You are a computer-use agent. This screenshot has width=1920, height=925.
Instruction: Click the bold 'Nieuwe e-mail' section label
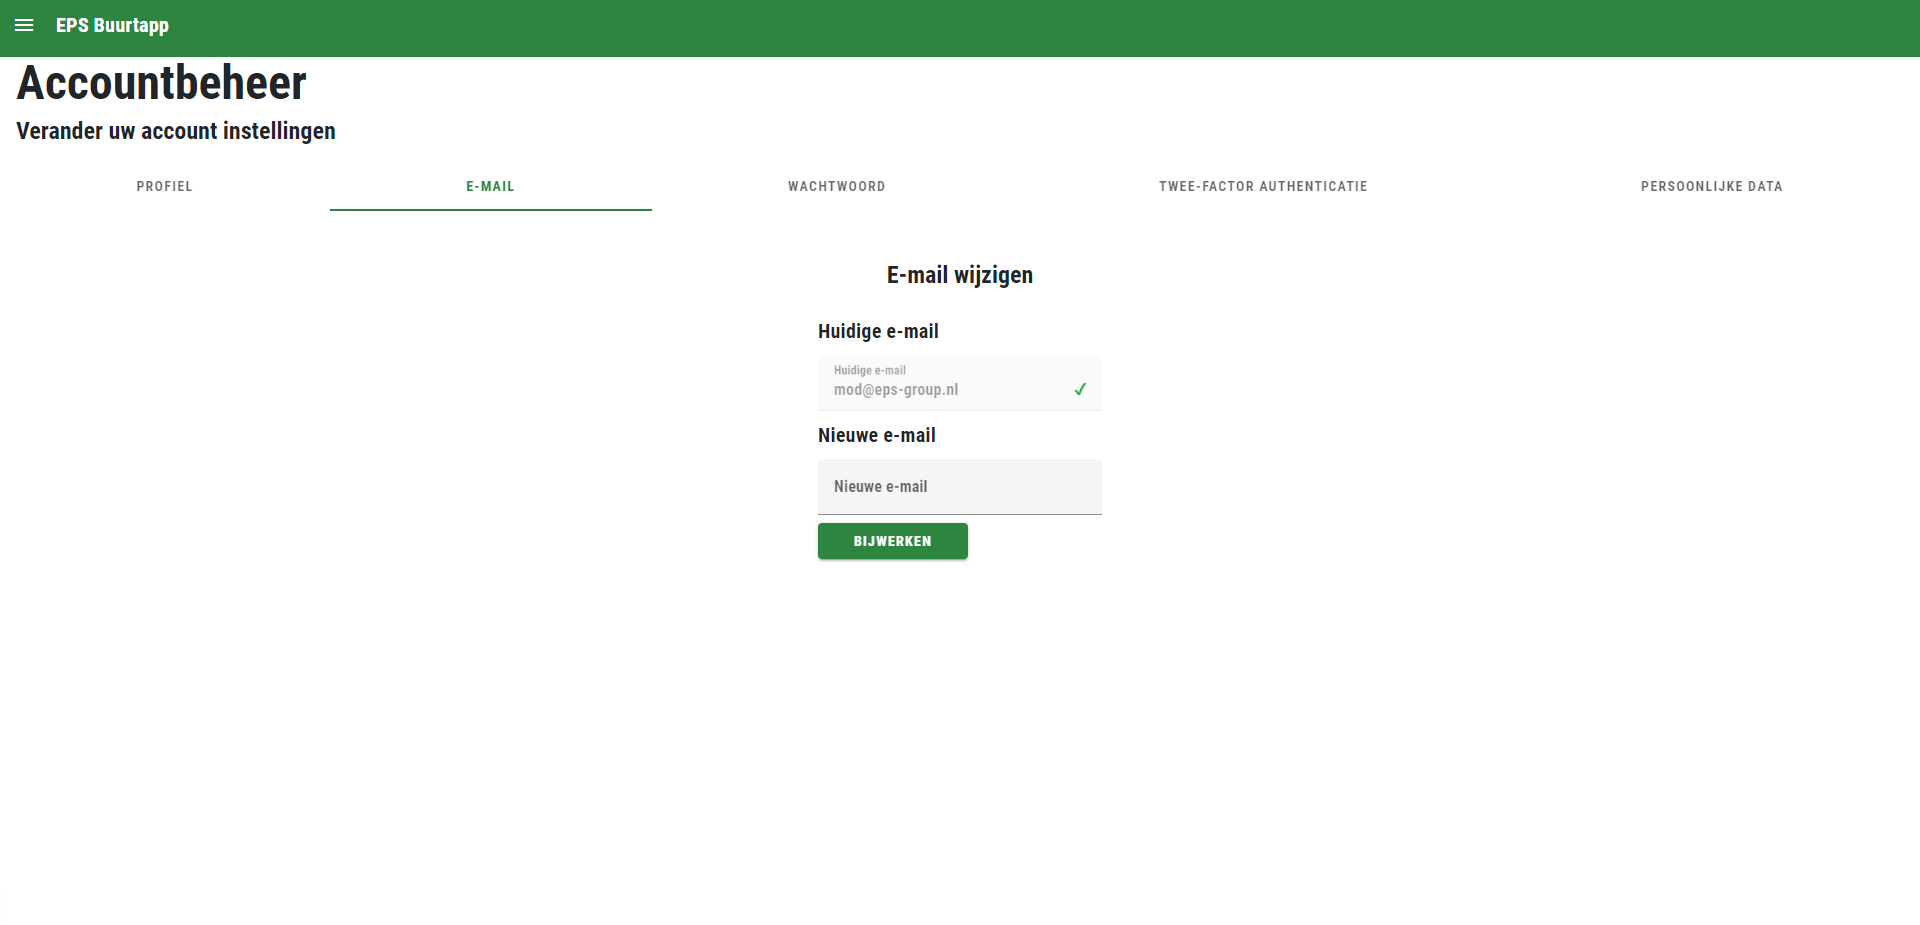point(877,435)
